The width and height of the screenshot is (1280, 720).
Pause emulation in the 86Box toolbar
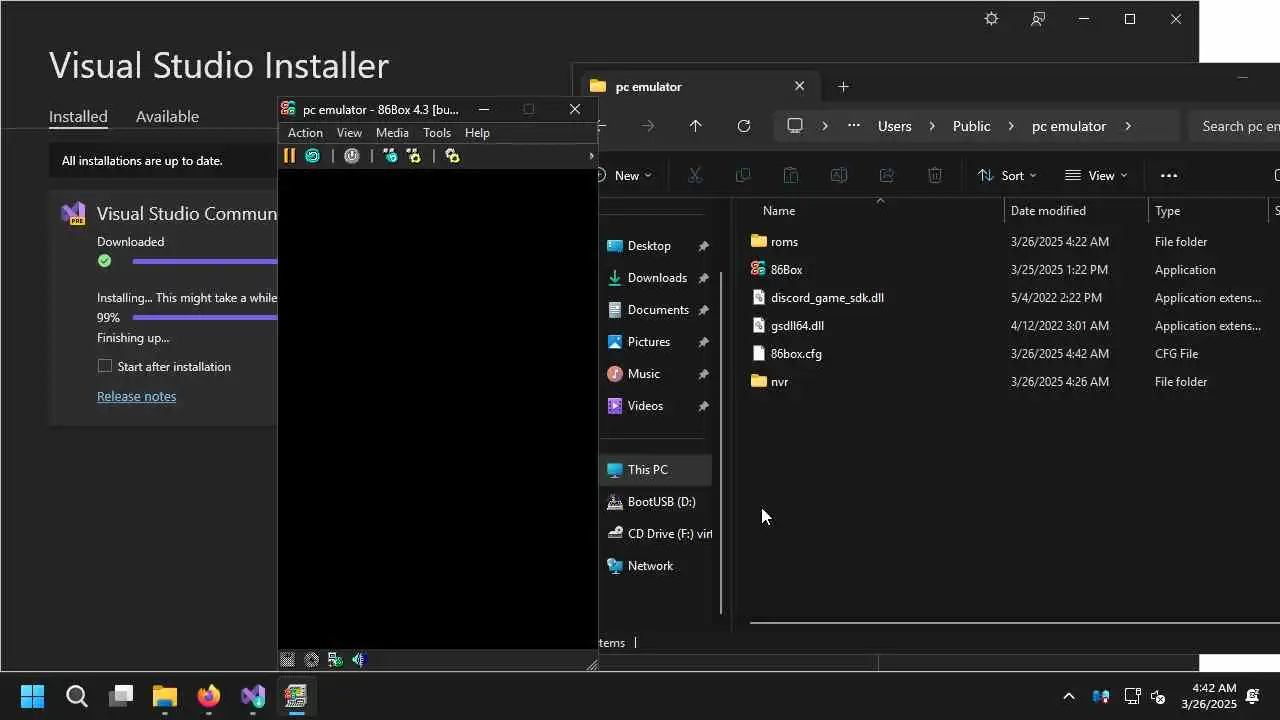[289, 156]
